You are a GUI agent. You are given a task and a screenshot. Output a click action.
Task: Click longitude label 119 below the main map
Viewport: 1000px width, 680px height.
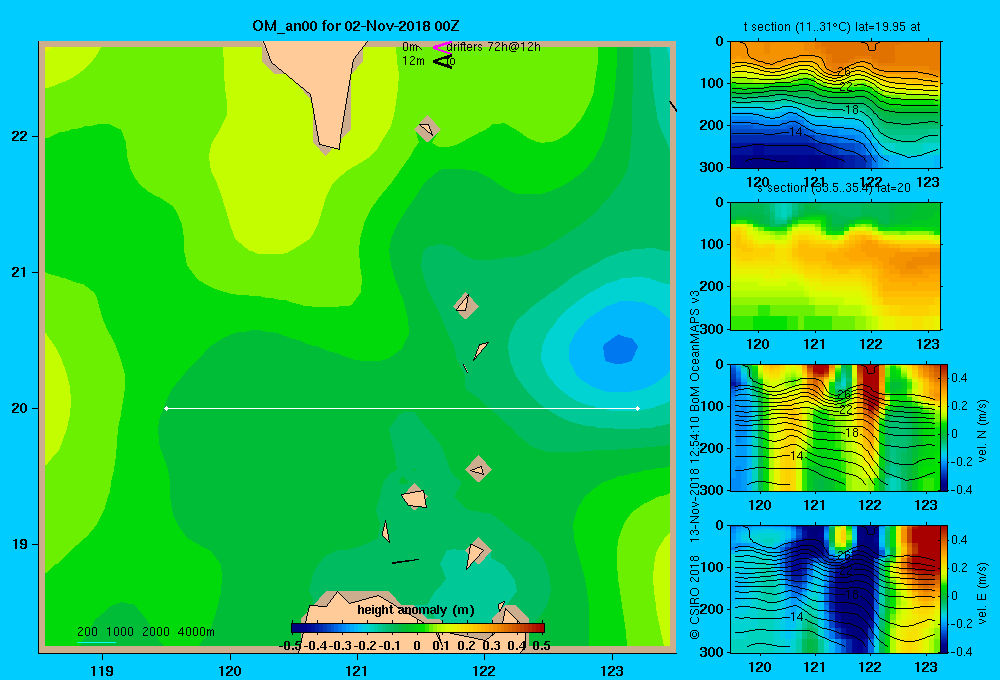(102, 670)
